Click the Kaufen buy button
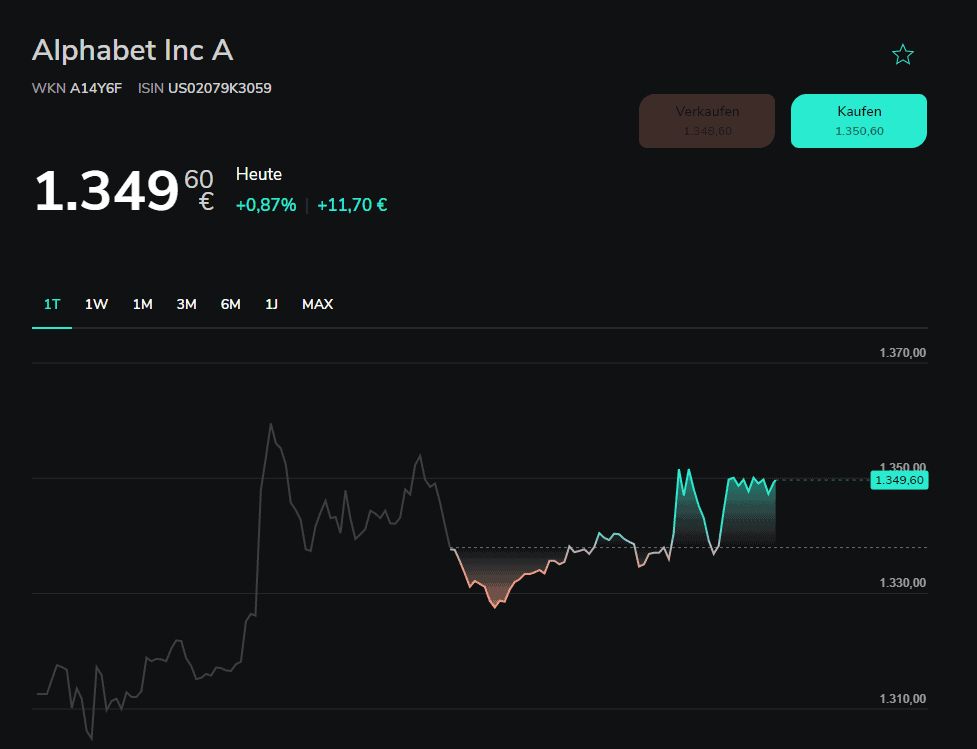Screen dimensions: 977x749 click(x=858, y=121)
